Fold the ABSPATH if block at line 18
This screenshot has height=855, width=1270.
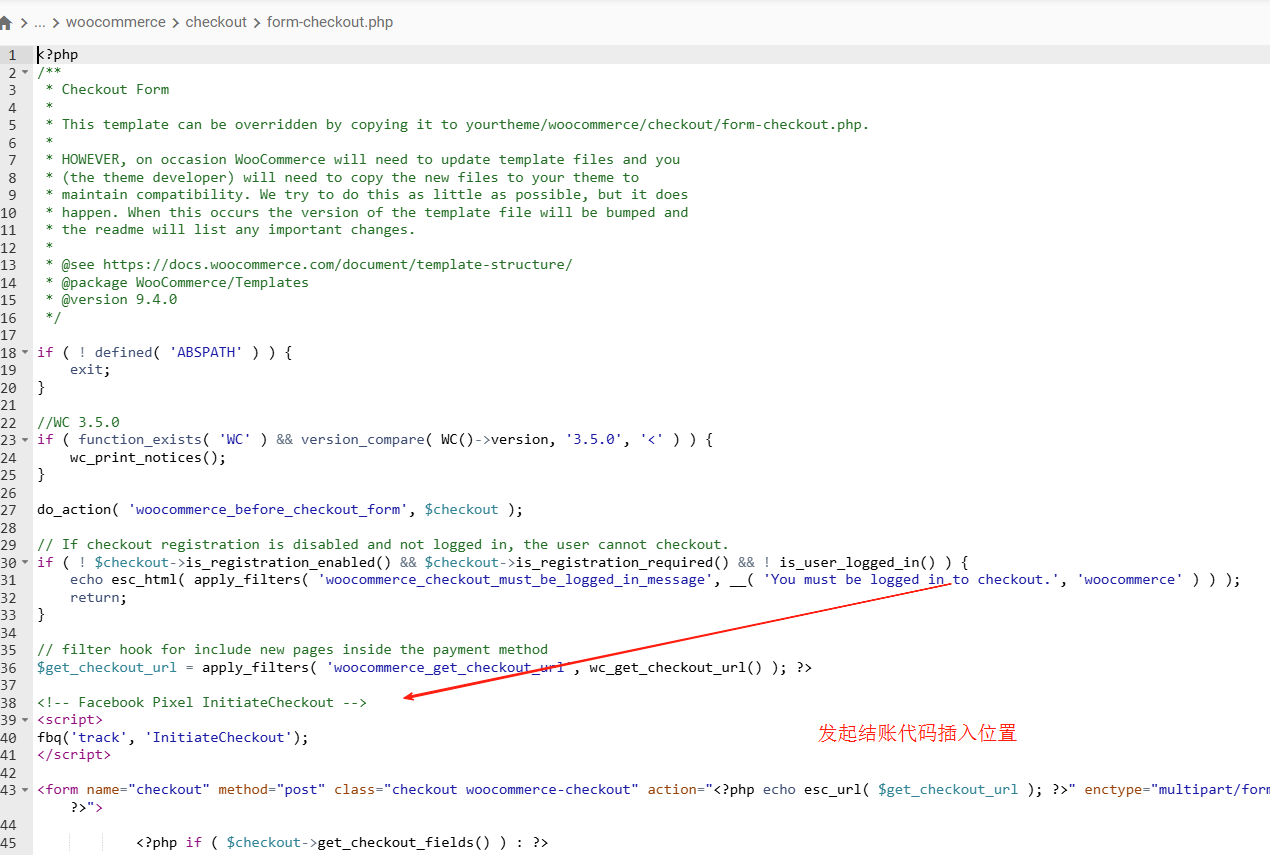(x=25, y=352)
